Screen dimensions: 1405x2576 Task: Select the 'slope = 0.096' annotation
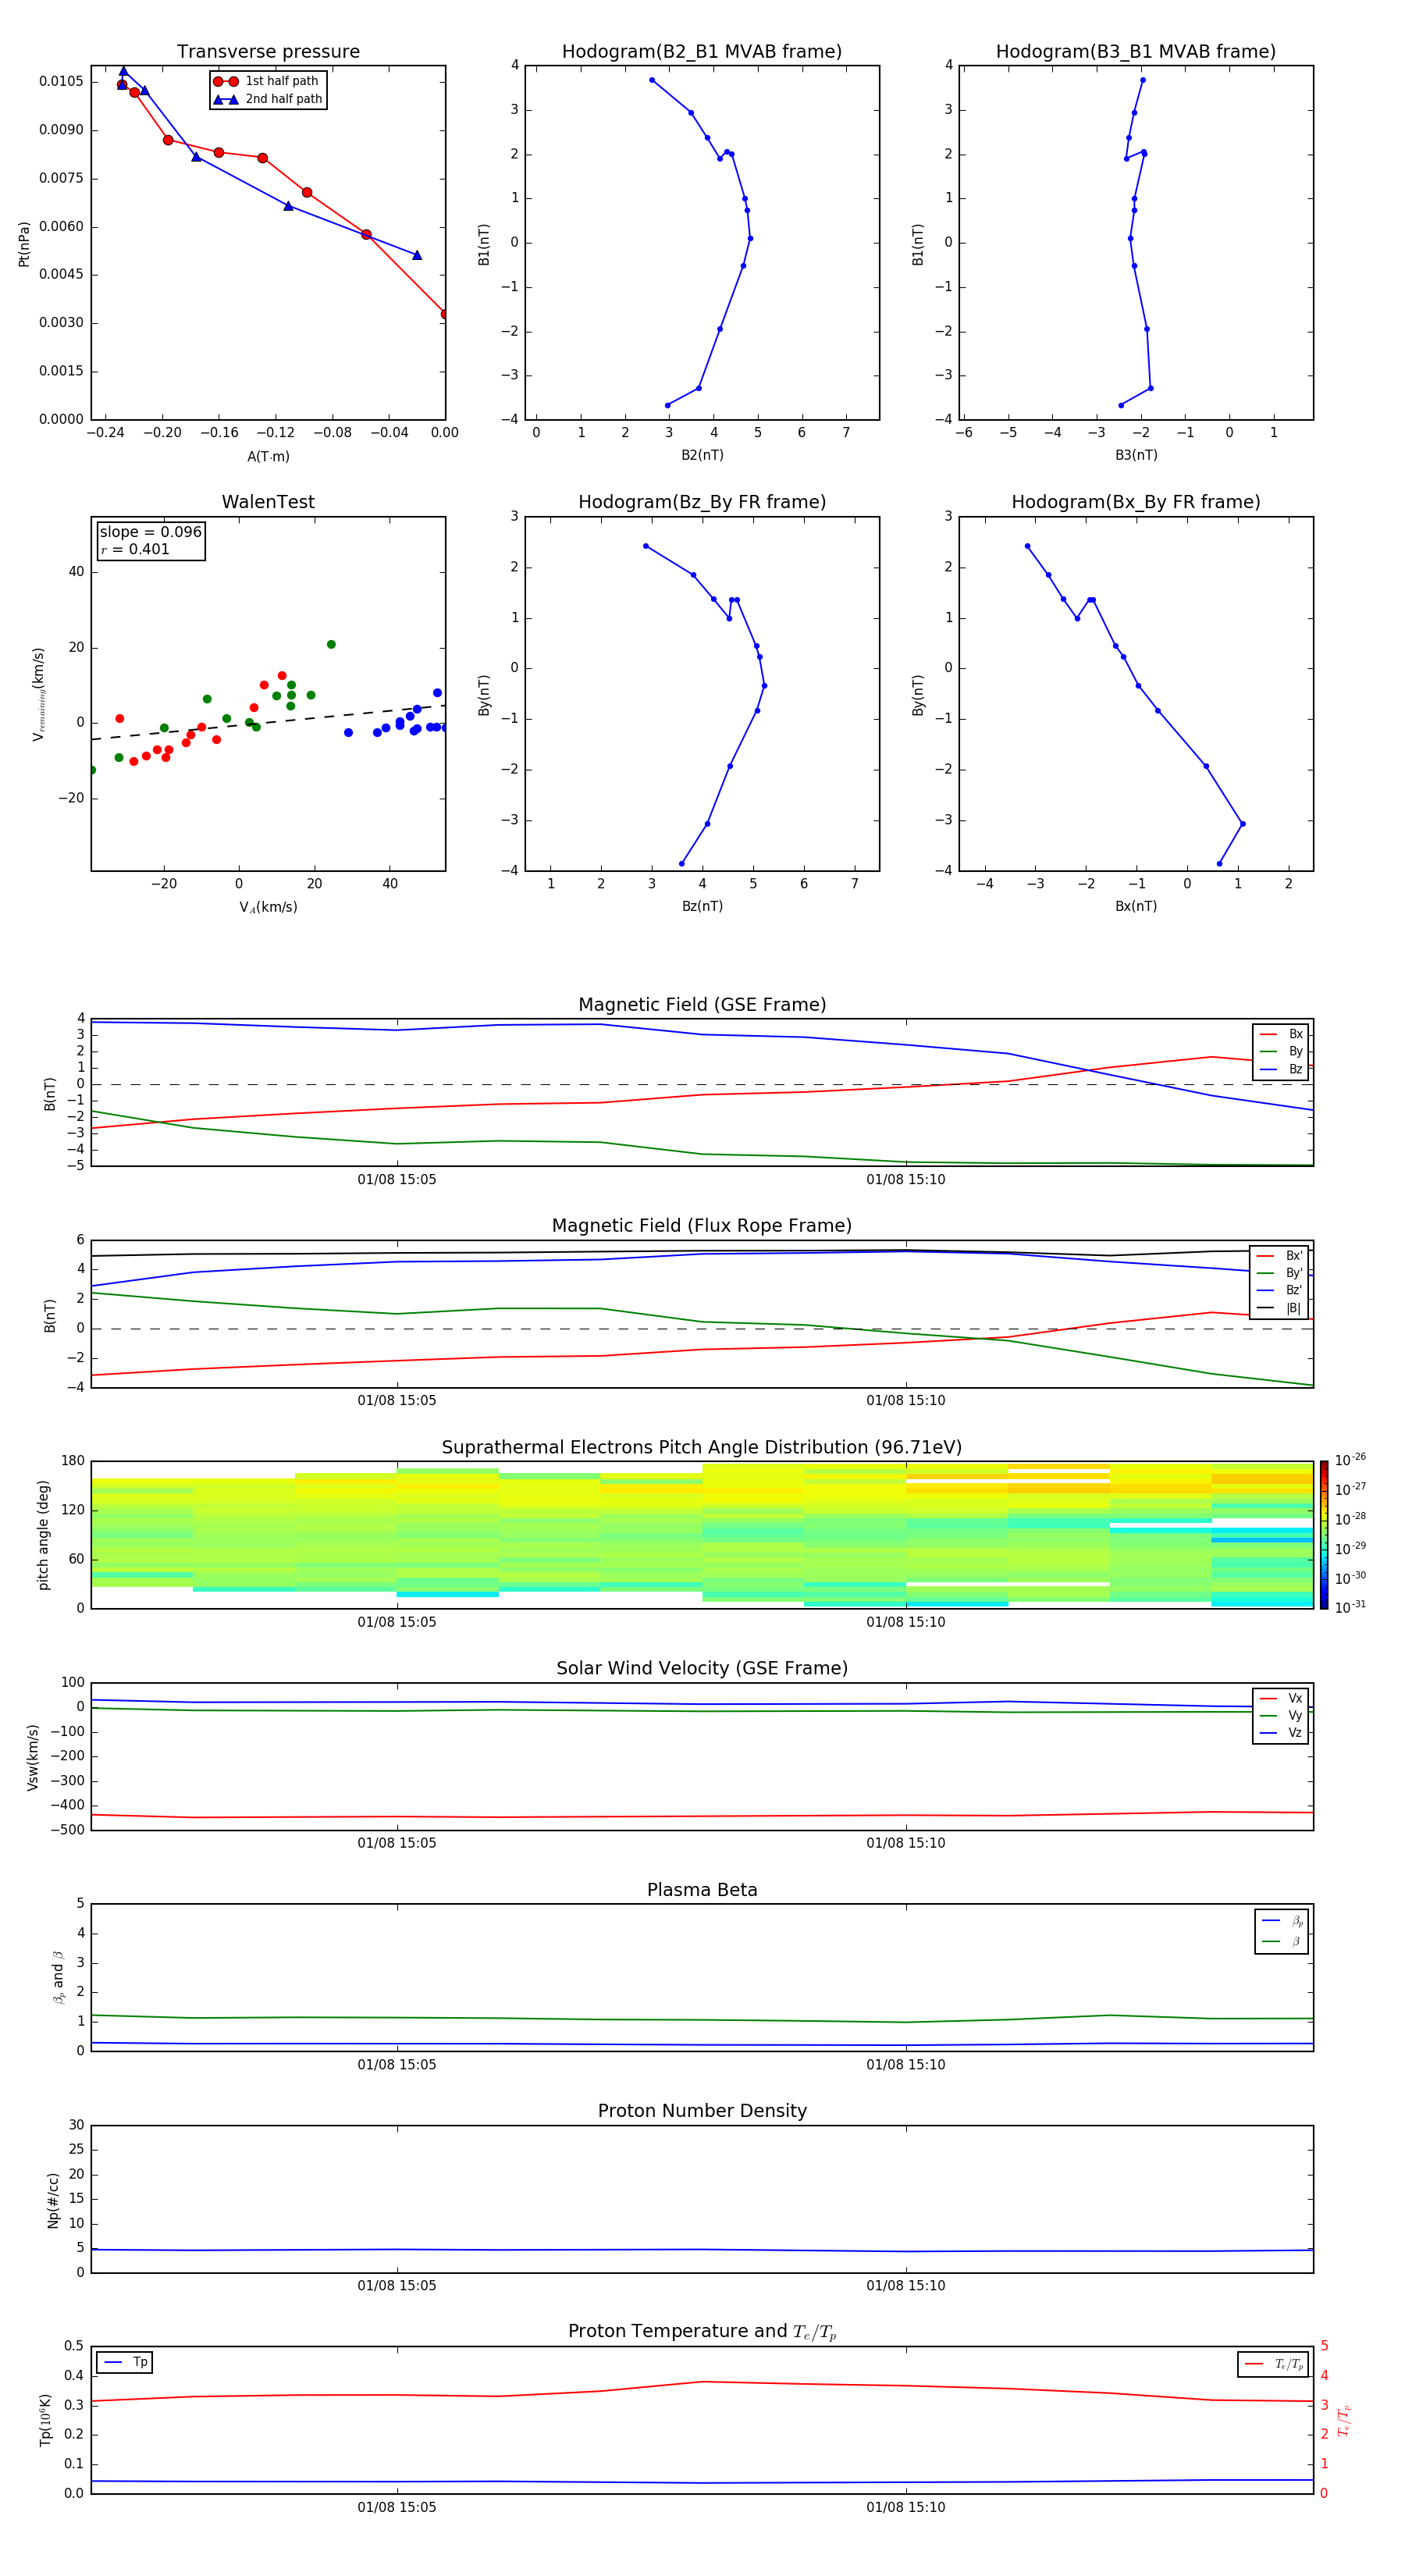click(x=151, y=532)
